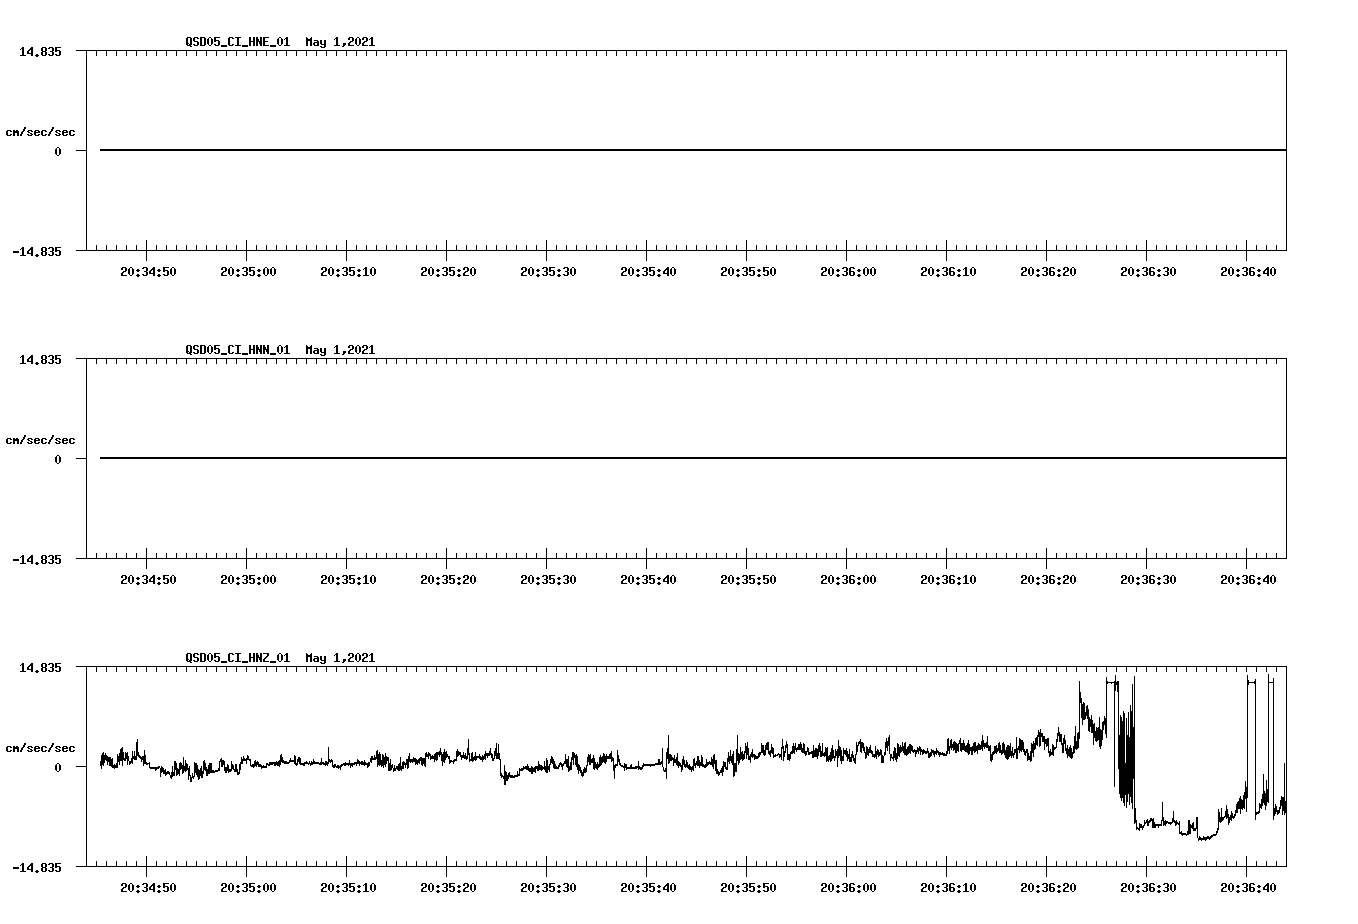This screenshot has height=924, width=1358.
Task: Select the May 1,2021 date beside HNZ title
Action: 340,658
